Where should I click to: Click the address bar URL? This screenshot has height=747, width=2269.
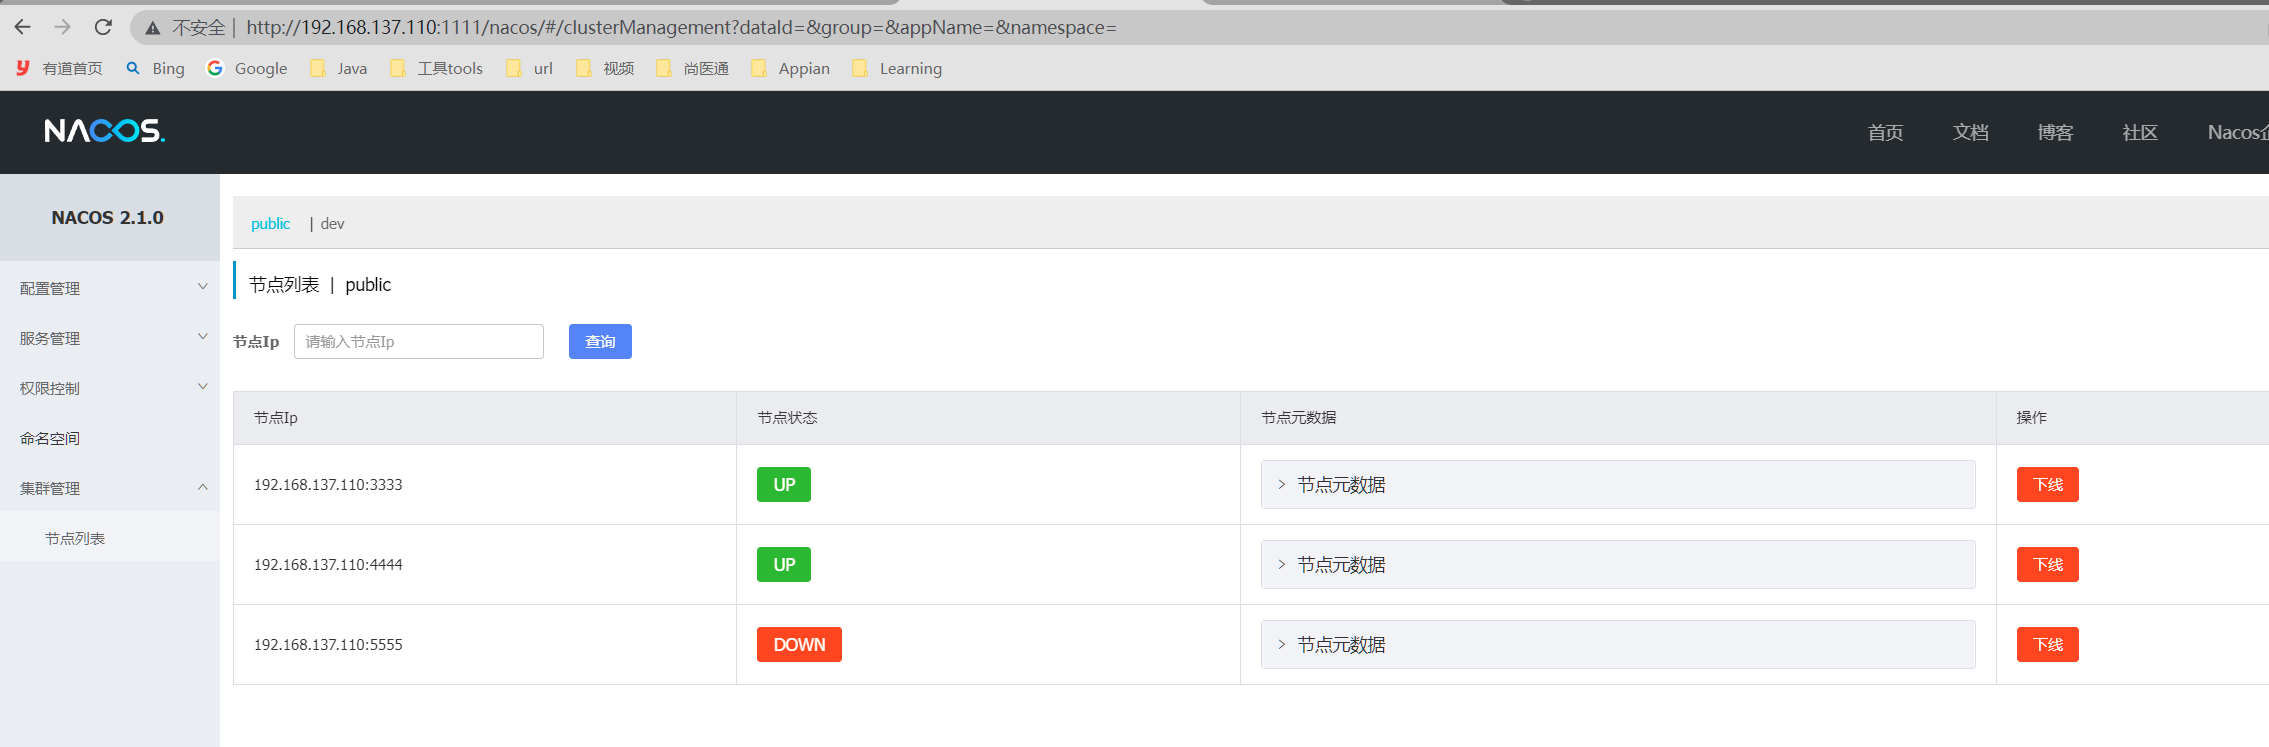(681, 27)
